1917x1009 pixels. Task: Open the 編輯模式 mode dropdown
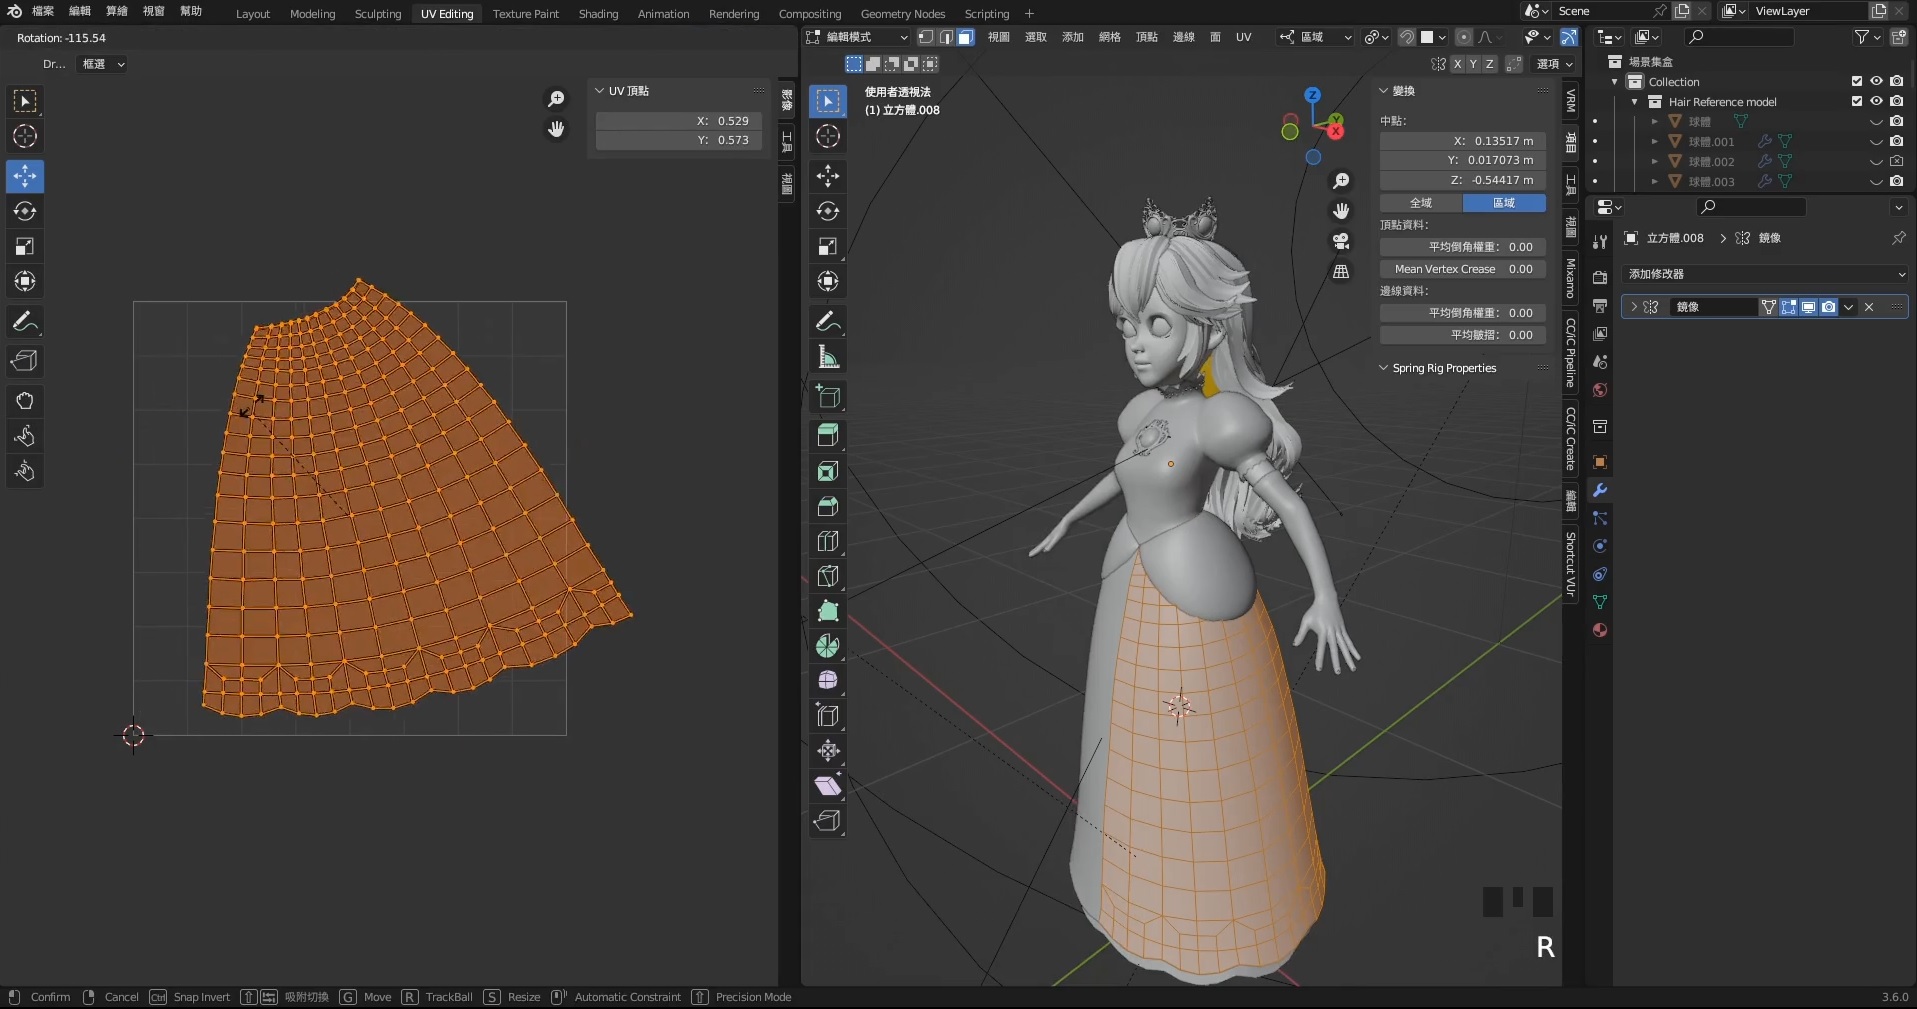857,37
